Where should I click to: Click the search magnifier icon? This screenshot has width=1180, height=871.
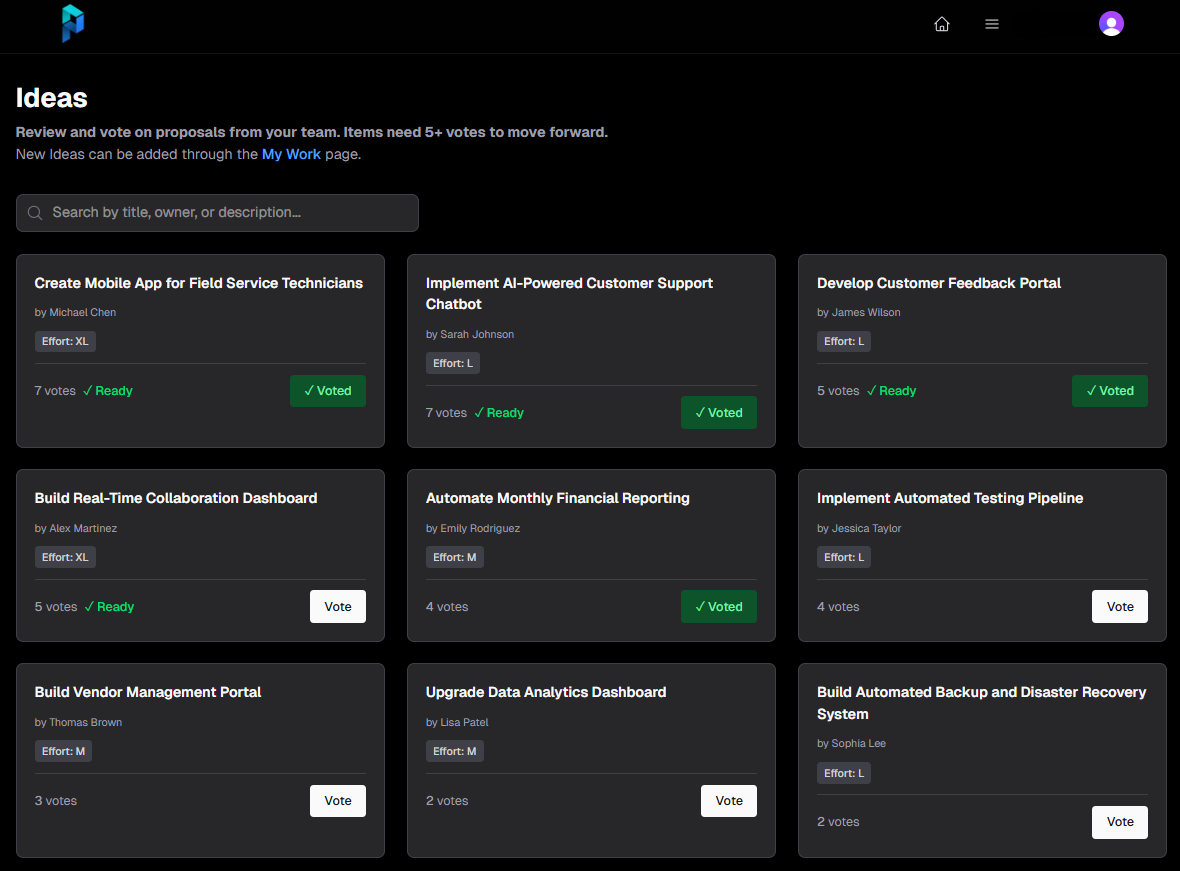tap(35, 213)
